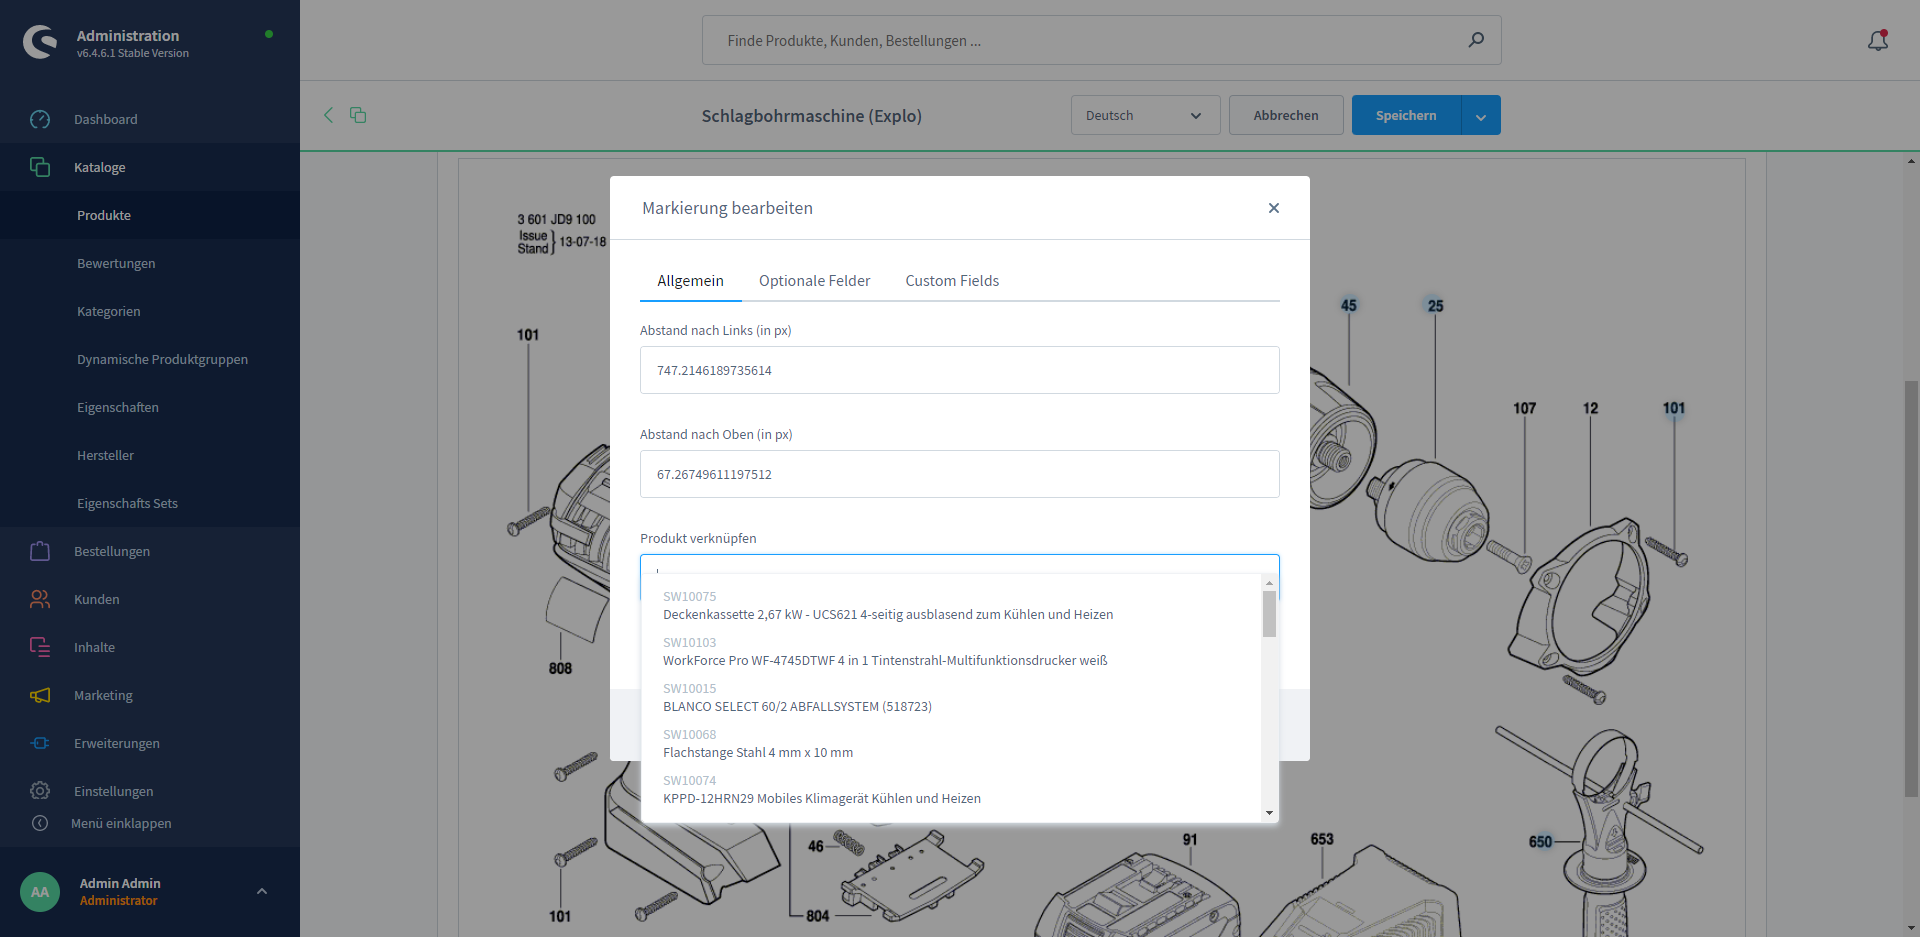Viewport: 1920px width, 937px height.
Task: Click the Abstand nach Links input
Action: tap(958, 370)
